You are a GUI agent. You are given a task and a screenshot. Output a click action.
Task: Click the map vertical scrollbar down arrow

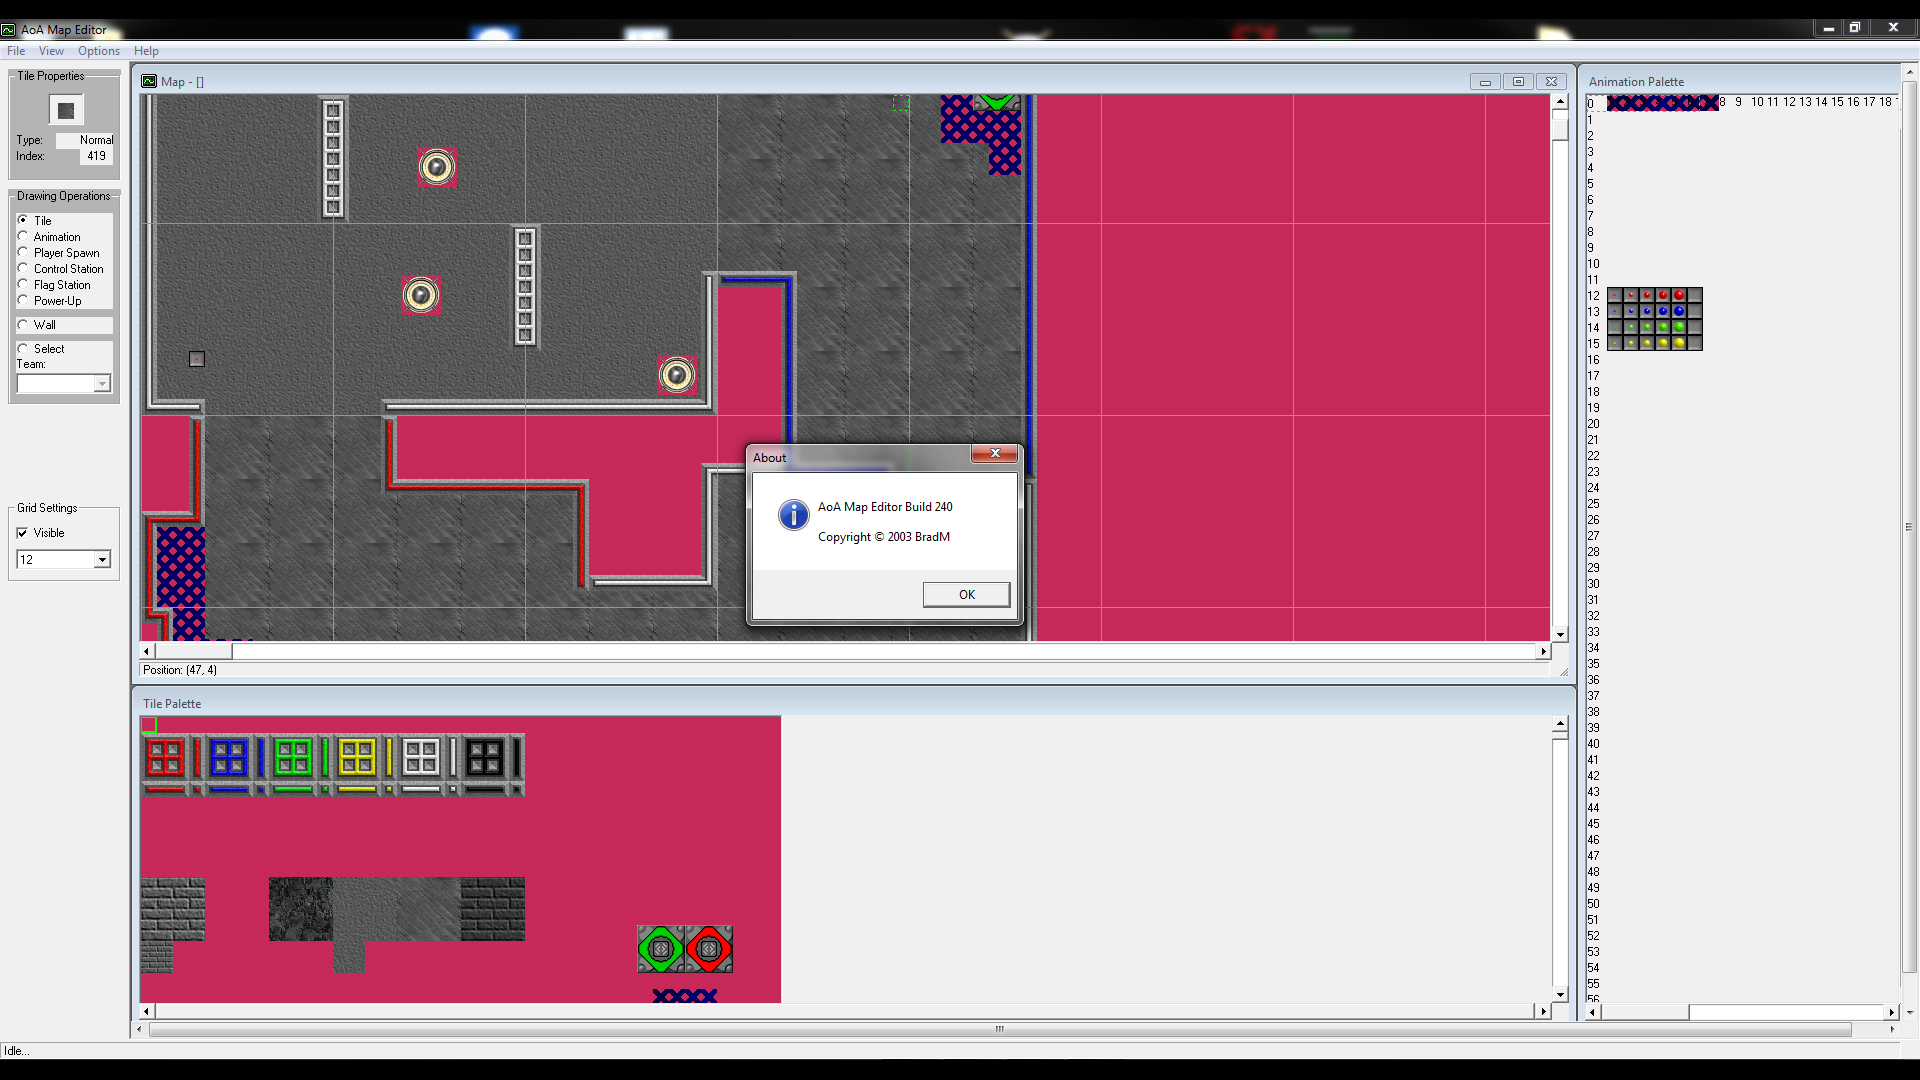tap(1560, 635)
